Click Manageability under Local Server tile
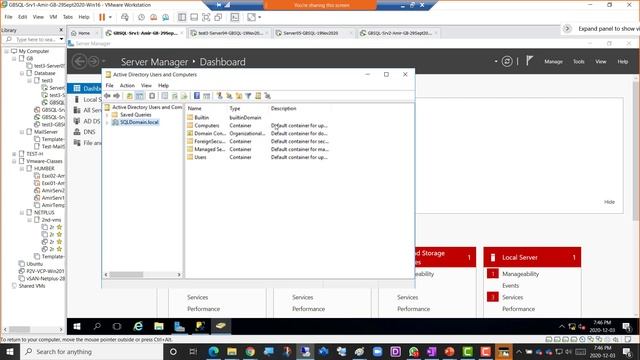 pyautogui.click(x=520, y=274)
